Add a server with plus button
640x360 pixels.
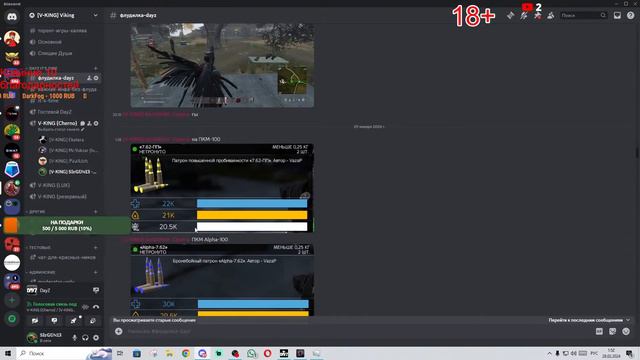pyautogui.click(x=12, y=300)
